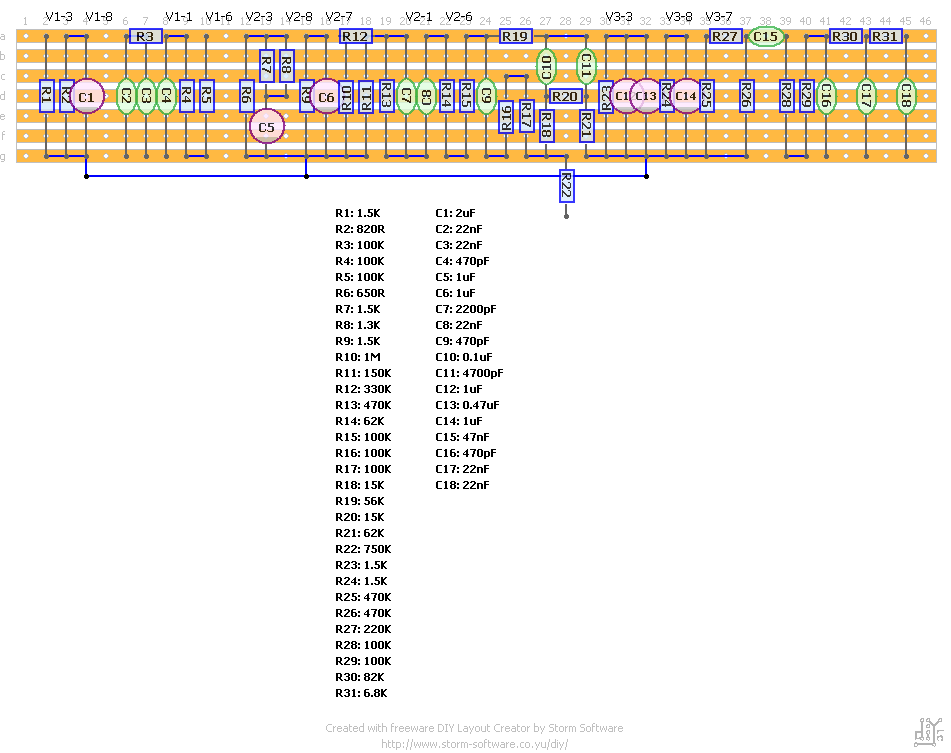Screen dimensions: 951x753
Task: Click the V2-7 pin label
Action: click(x=338, y=17)
